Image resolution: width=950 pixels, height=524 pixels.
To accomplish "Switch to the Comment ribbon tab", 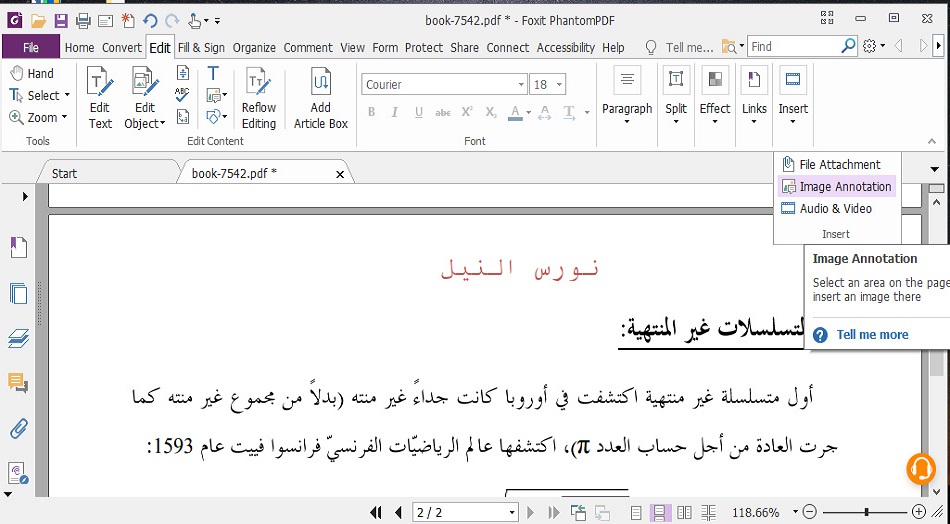I will pos(308,47).
